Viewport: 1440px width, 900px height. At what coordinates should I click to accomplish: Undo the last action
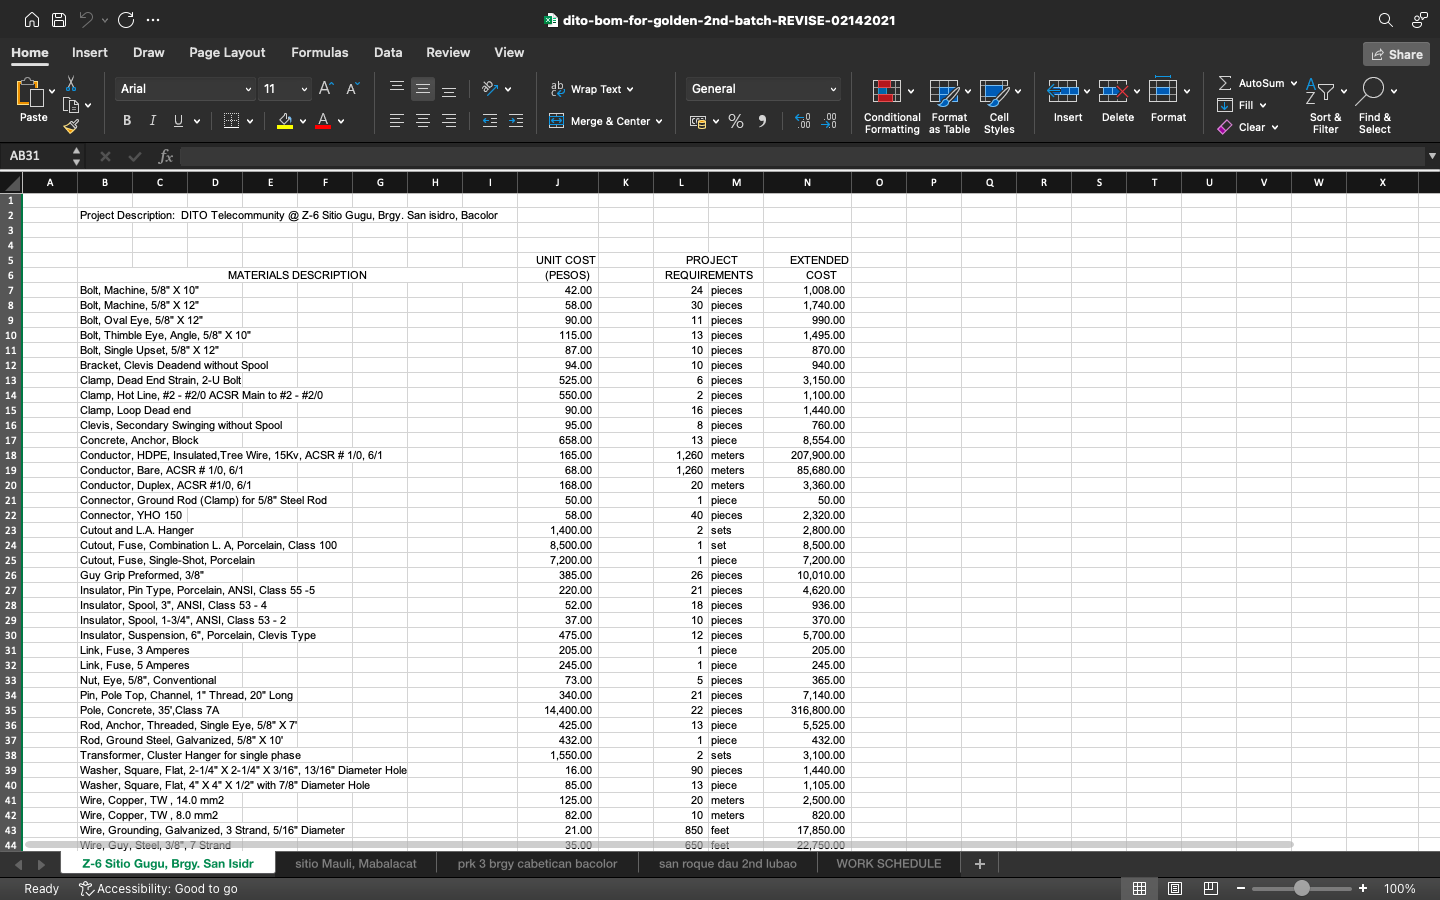coord(86,20)
